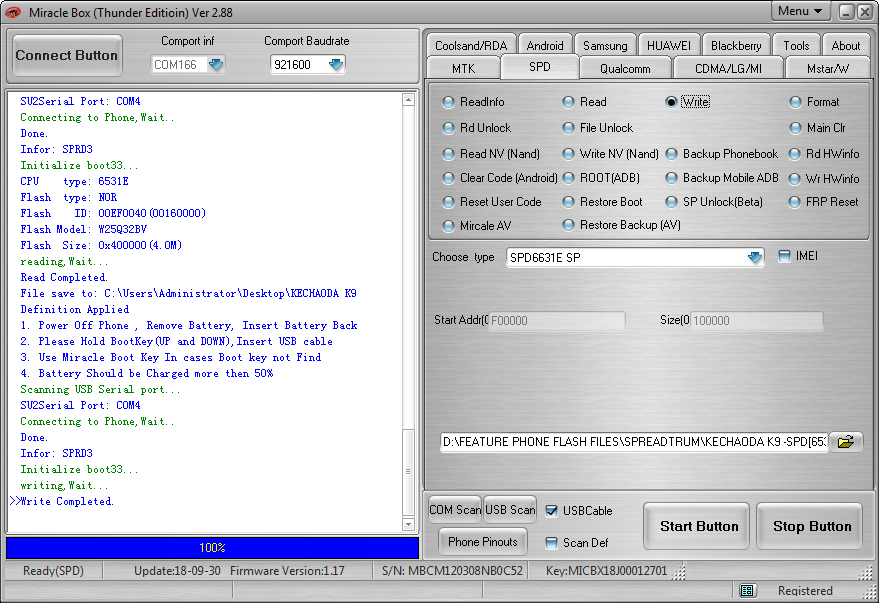Click the 'Write Completed.' log line
Image resolution: width=879 pixels, height=603 pixels.
(67, 501)
